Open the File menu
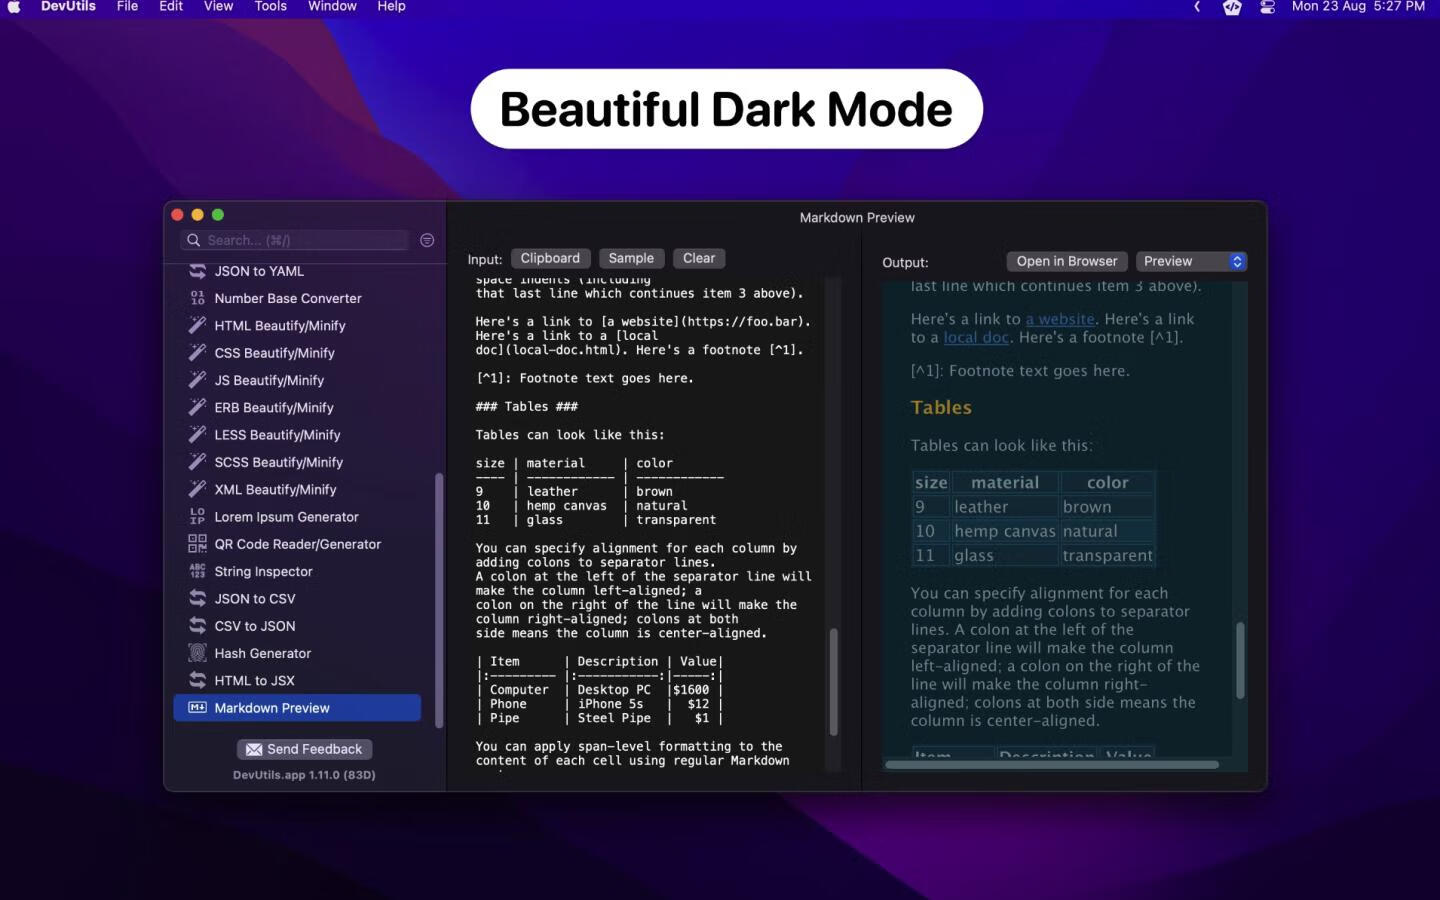This screenshot has height=900, width=1440. (x=127, y=6)
